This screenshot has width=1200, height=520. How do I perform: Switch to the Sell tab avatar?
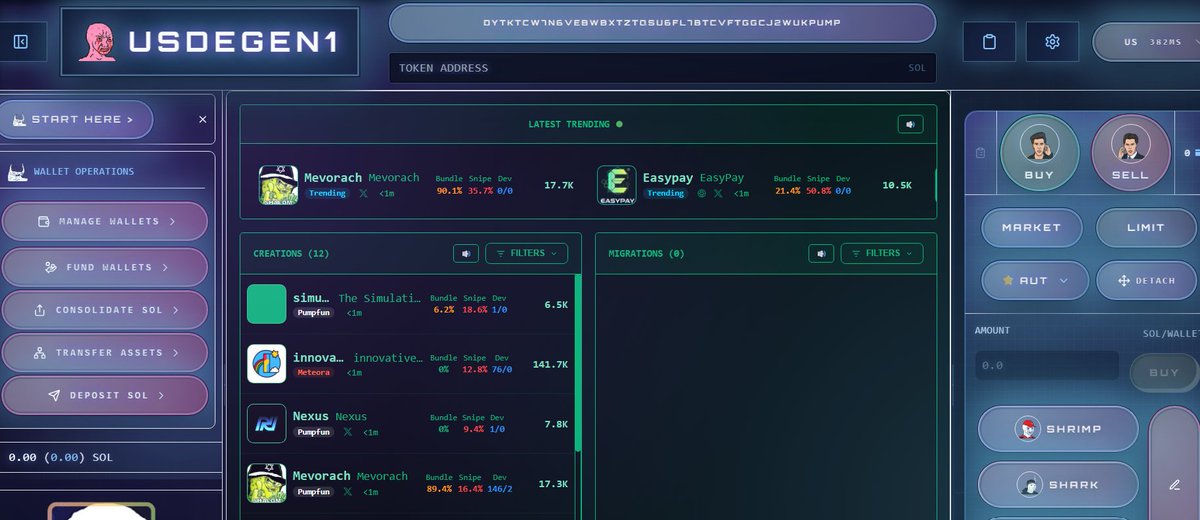(1130, 153)
